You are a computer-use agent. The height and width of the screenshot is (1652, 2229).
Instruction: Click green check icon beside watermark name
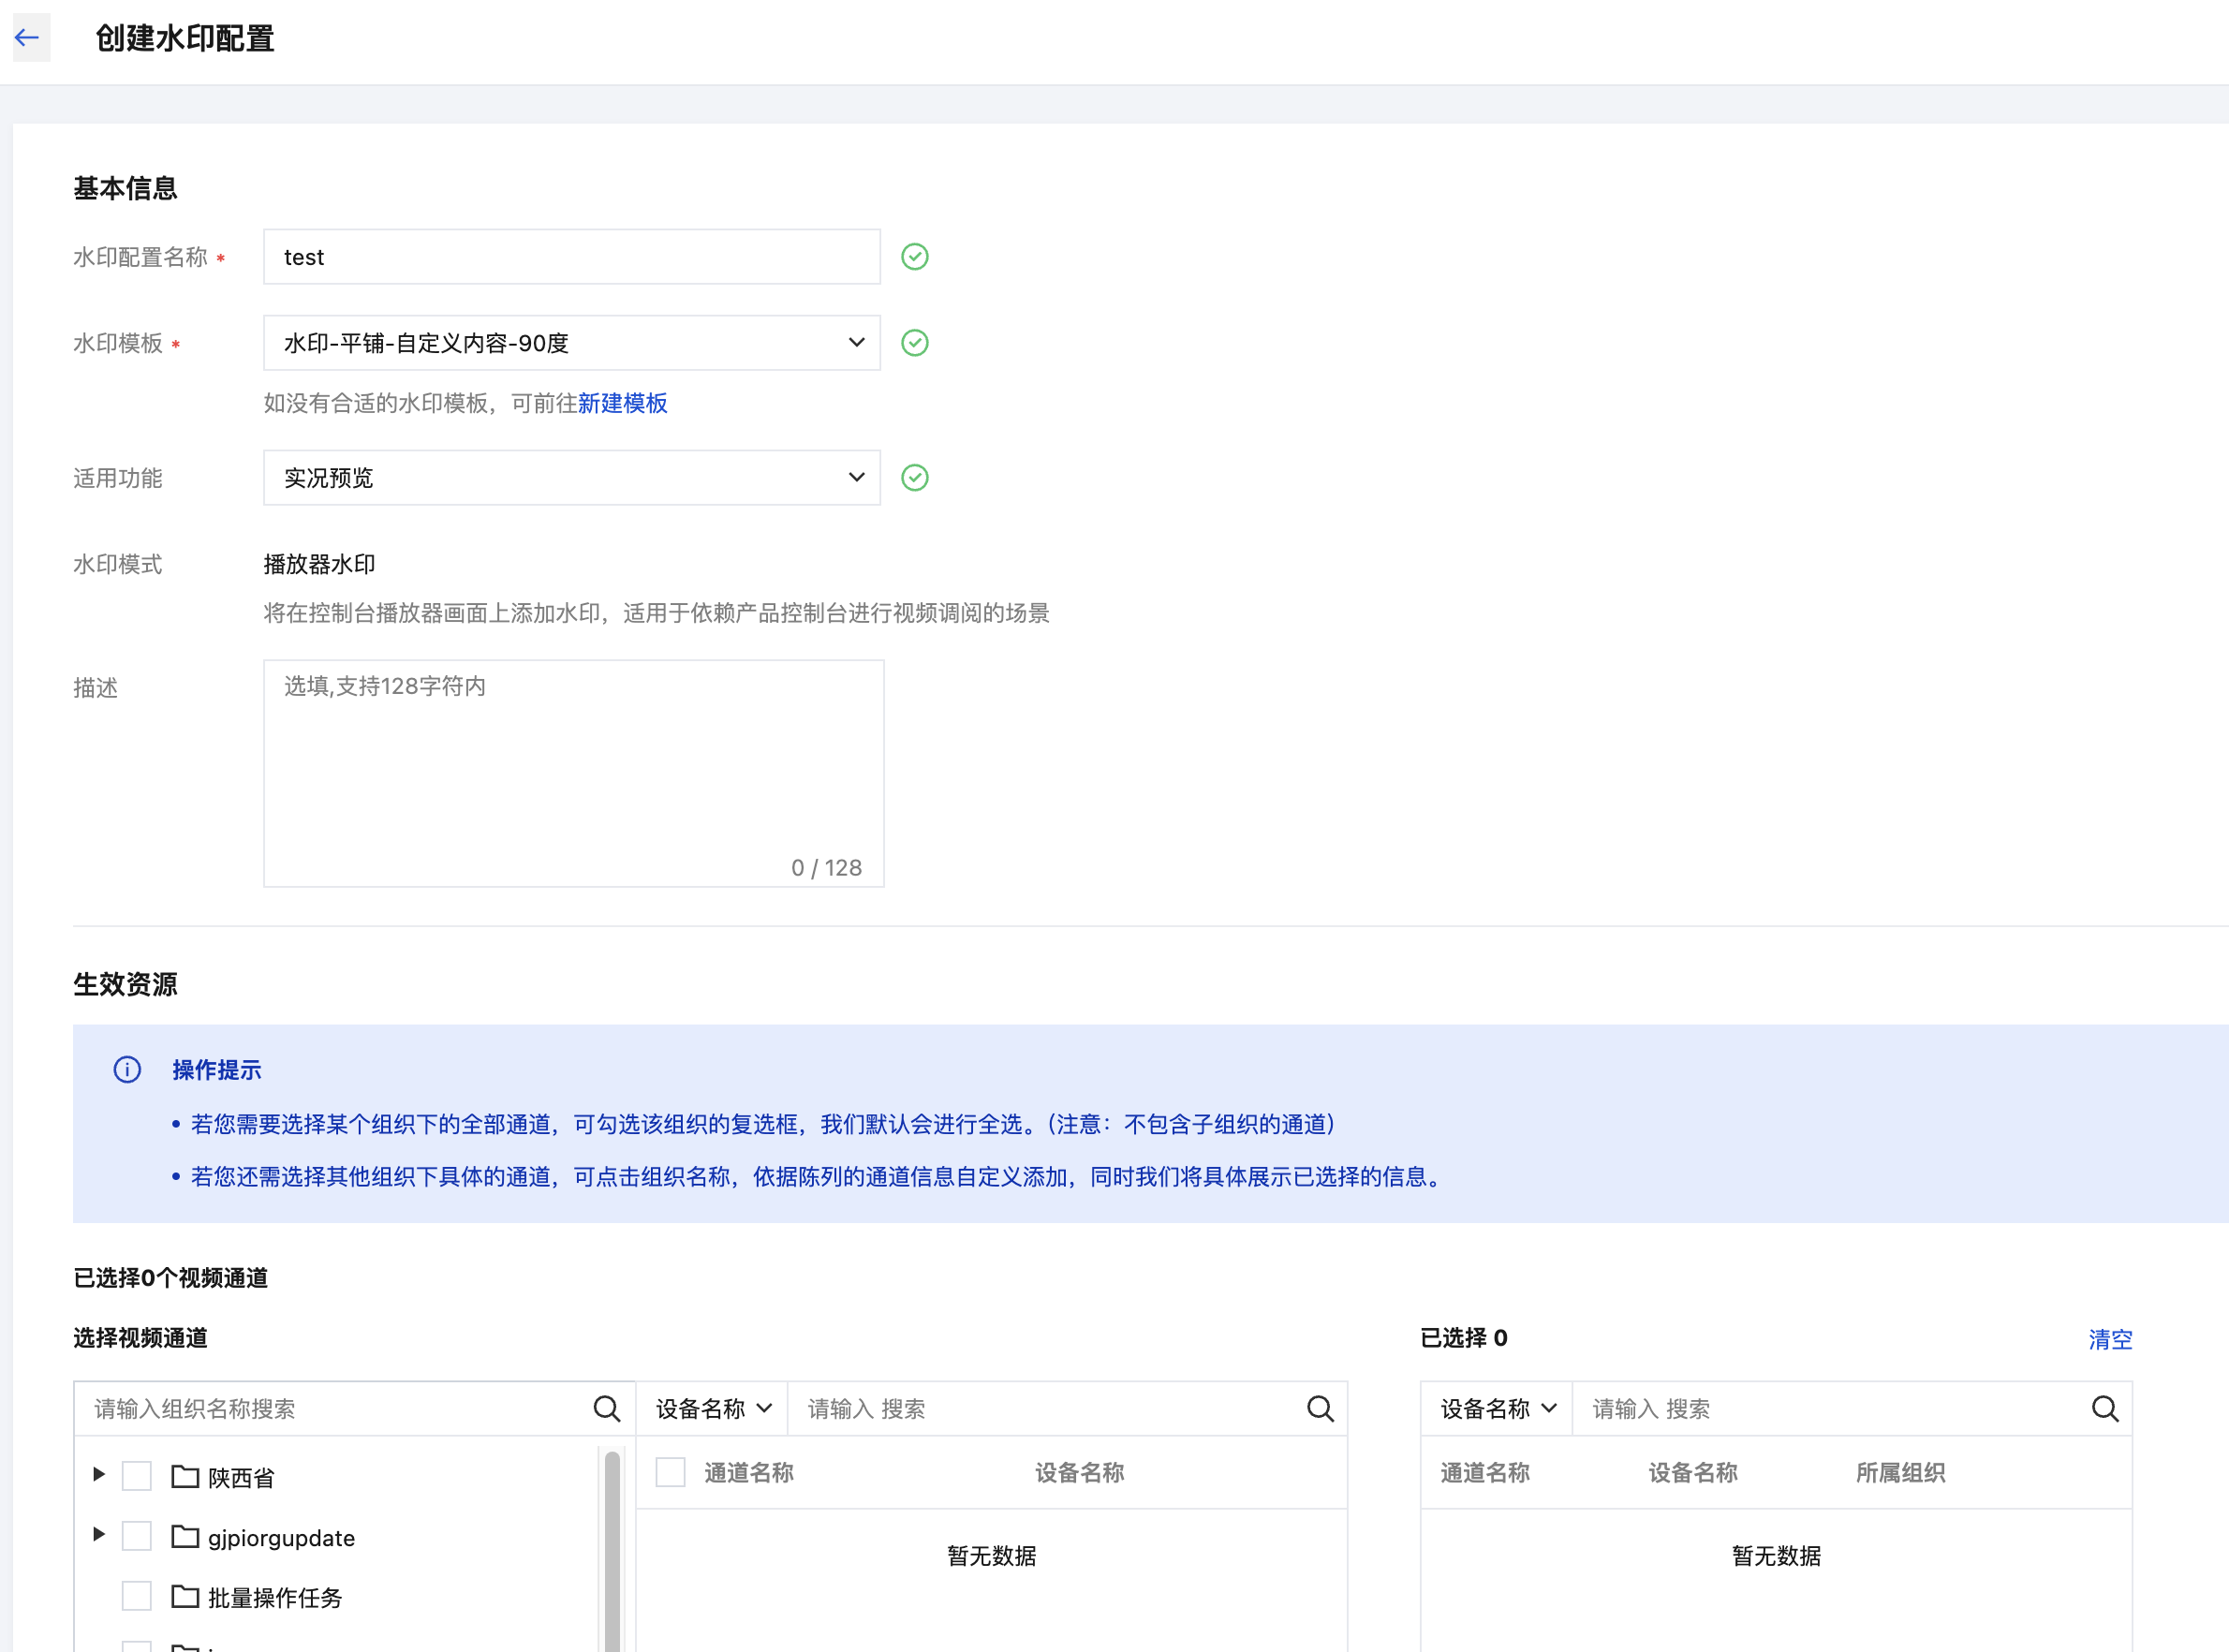[914, 257]
